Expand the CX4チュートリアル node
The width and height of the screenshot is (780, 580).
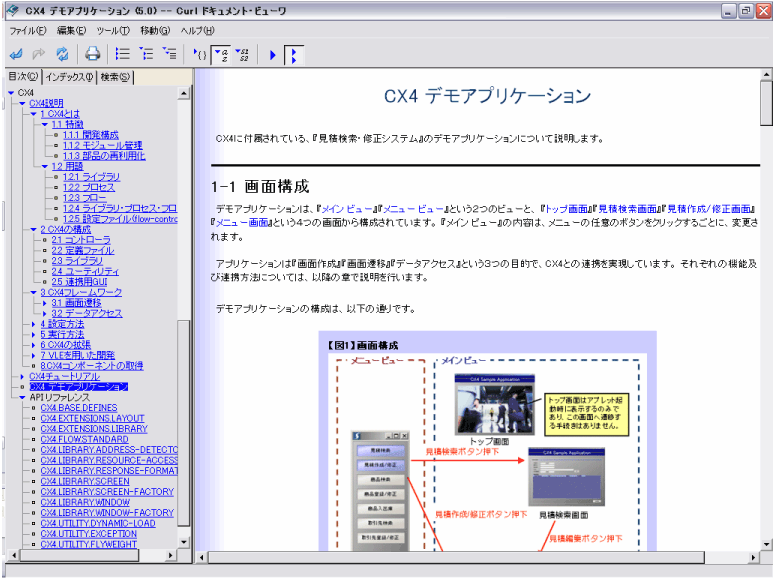pyautogui.click(x=22, y=377)
